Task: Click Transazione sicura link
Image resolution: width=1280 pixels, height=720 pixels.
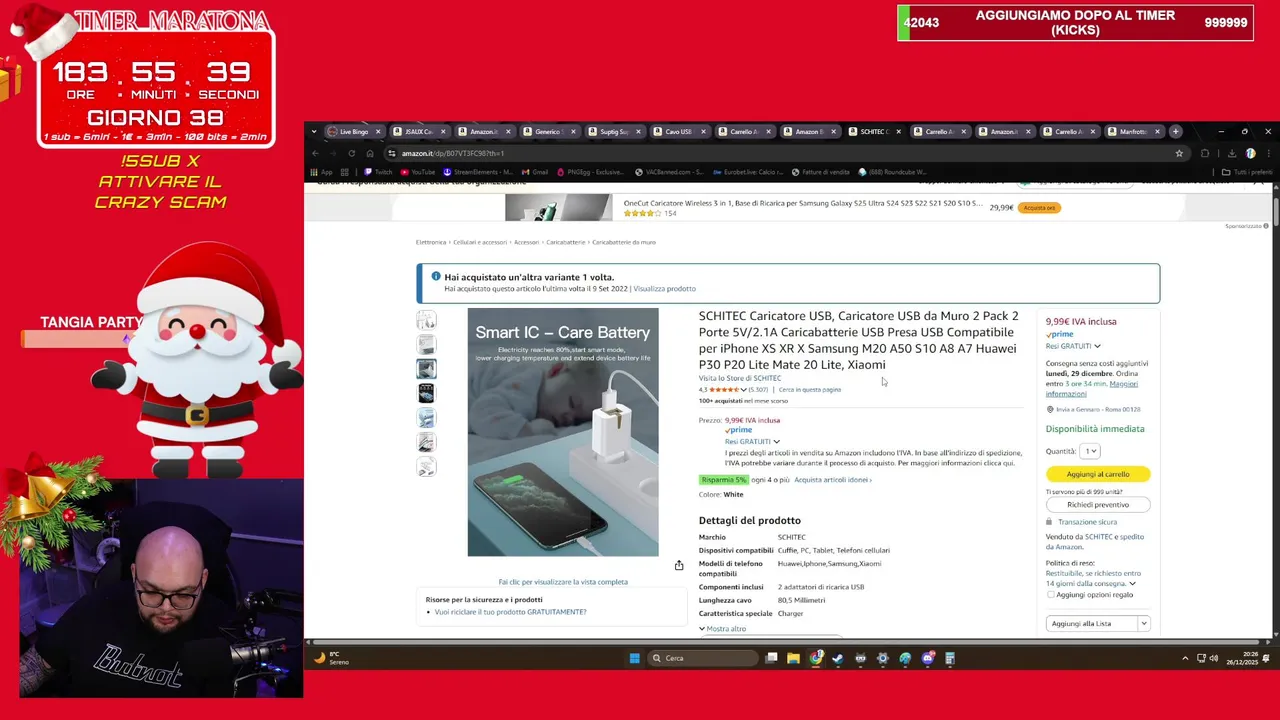Action: click(1087, 522)
